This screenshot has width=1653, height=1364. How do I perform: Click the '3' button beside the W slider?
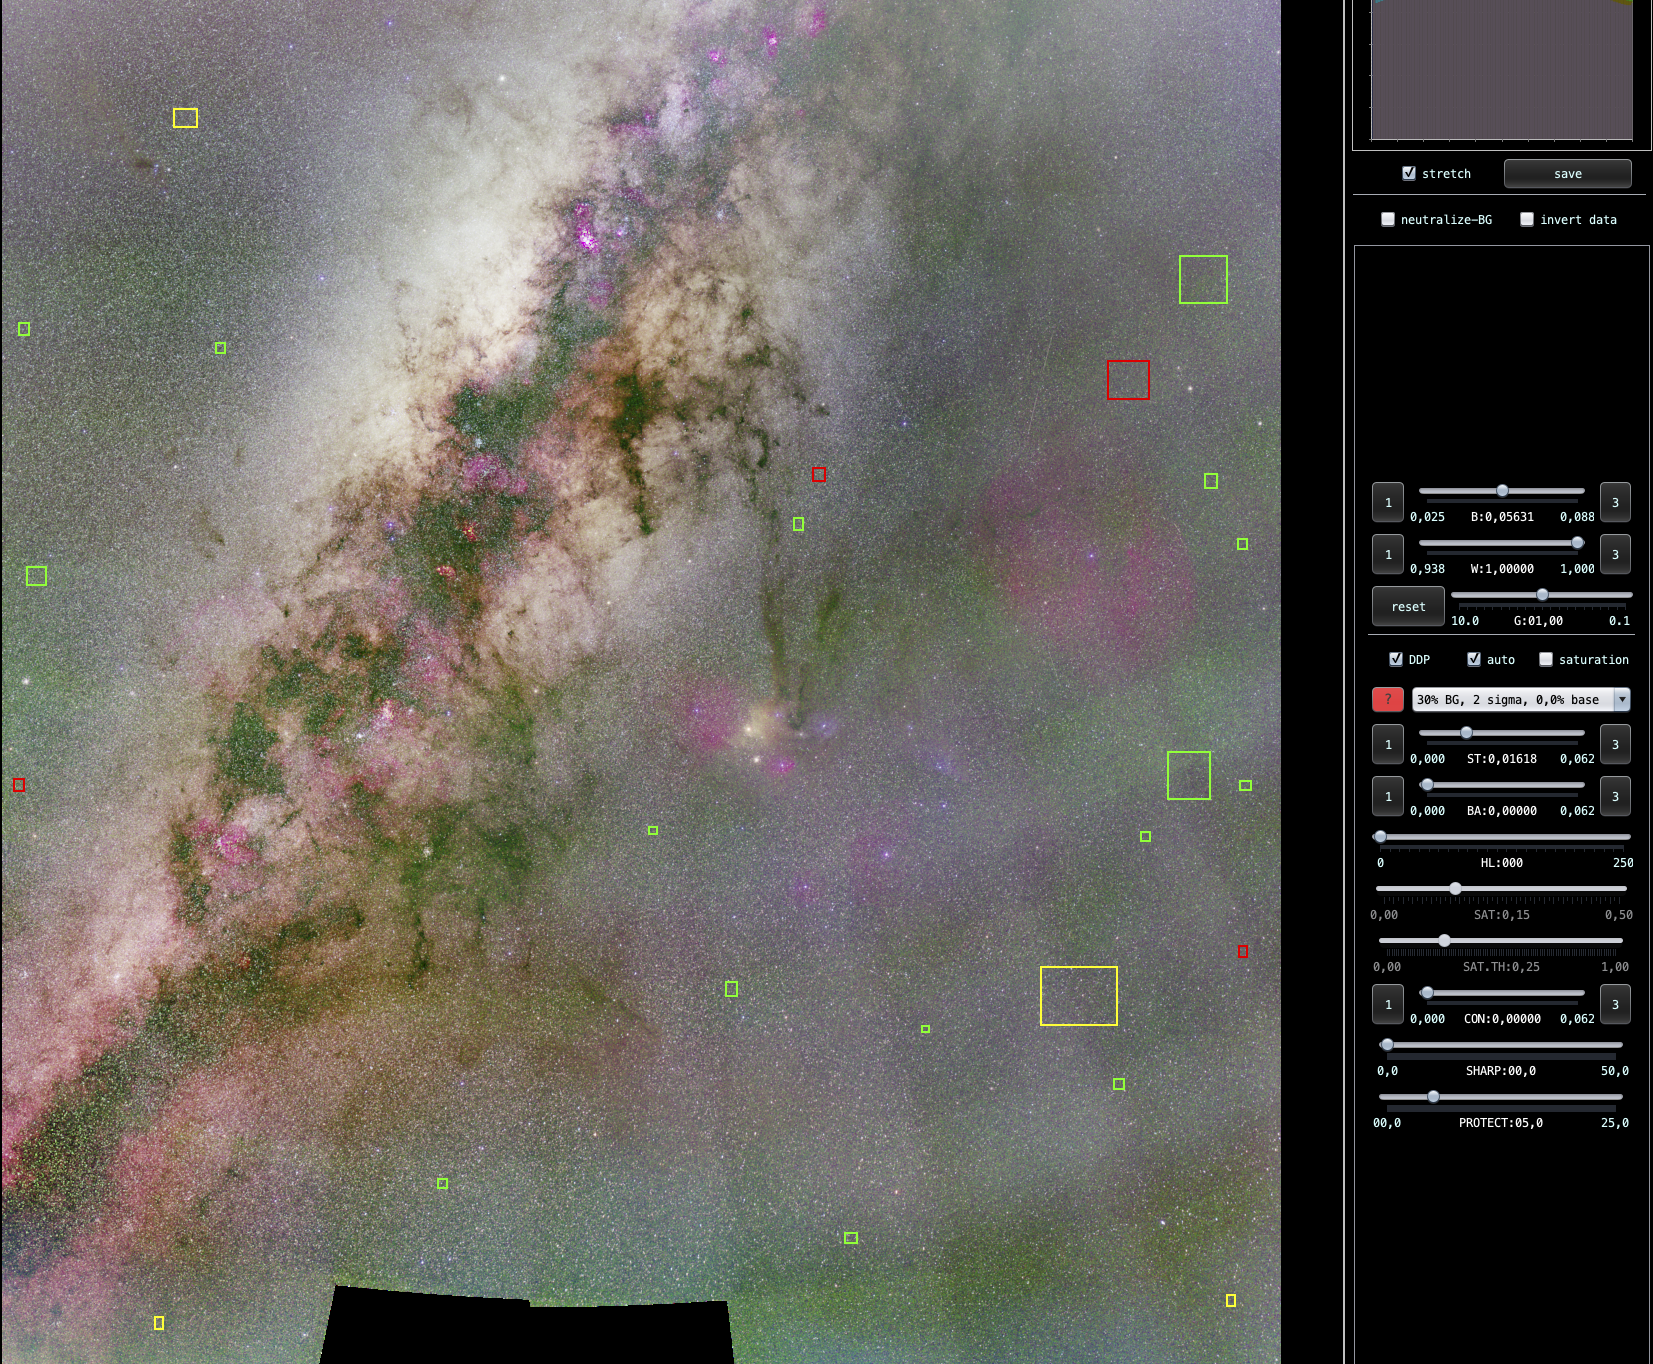pos(1615,554)
